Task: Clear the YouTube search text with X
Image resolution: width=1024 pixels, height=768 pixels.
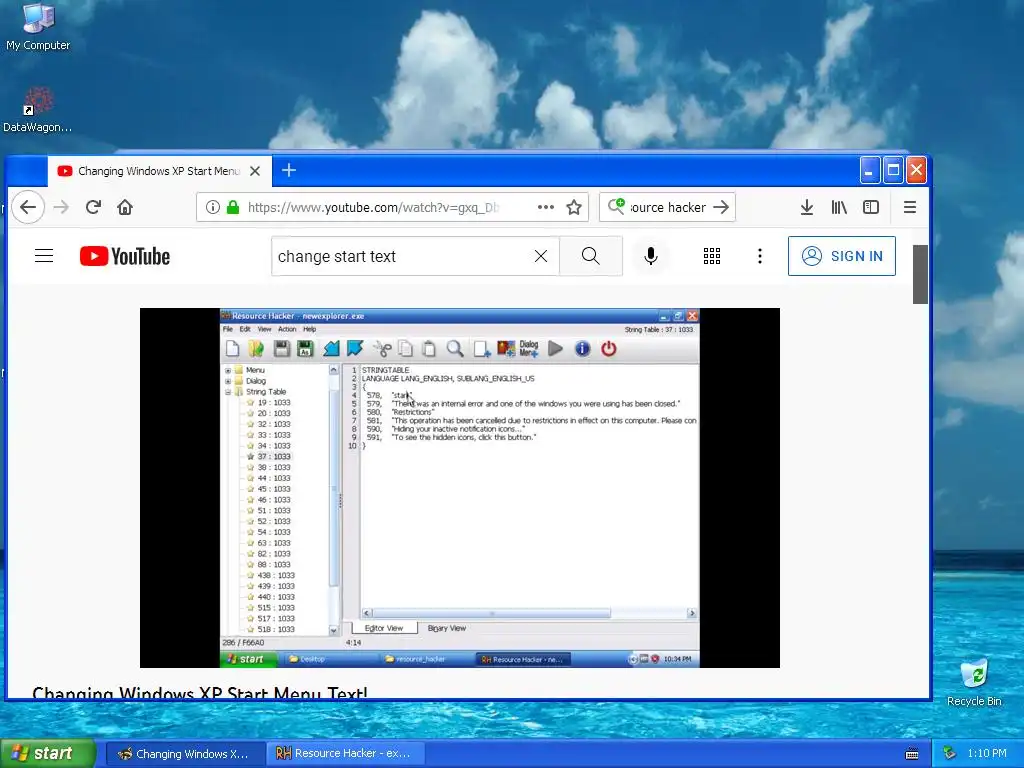Action: (541, 256)
